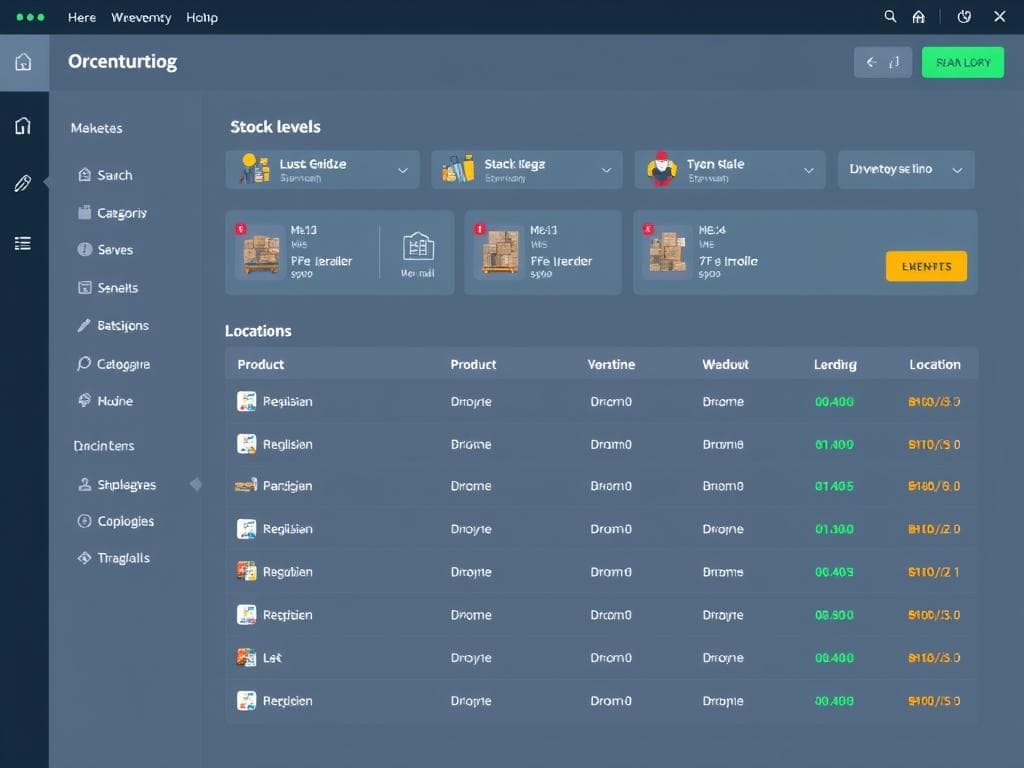Click the Coplogies sidebar icon

[x=84, y=520]
